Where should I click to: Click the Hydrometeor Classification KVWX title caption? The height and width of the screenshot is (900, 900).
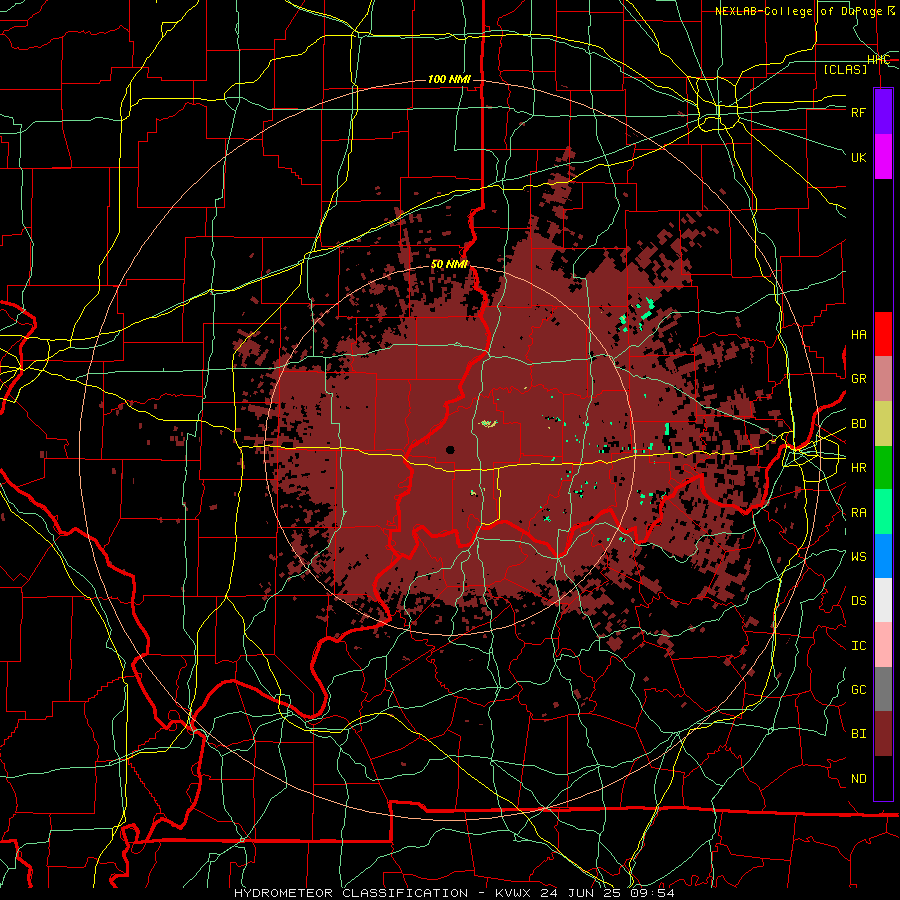click(454, 893)
